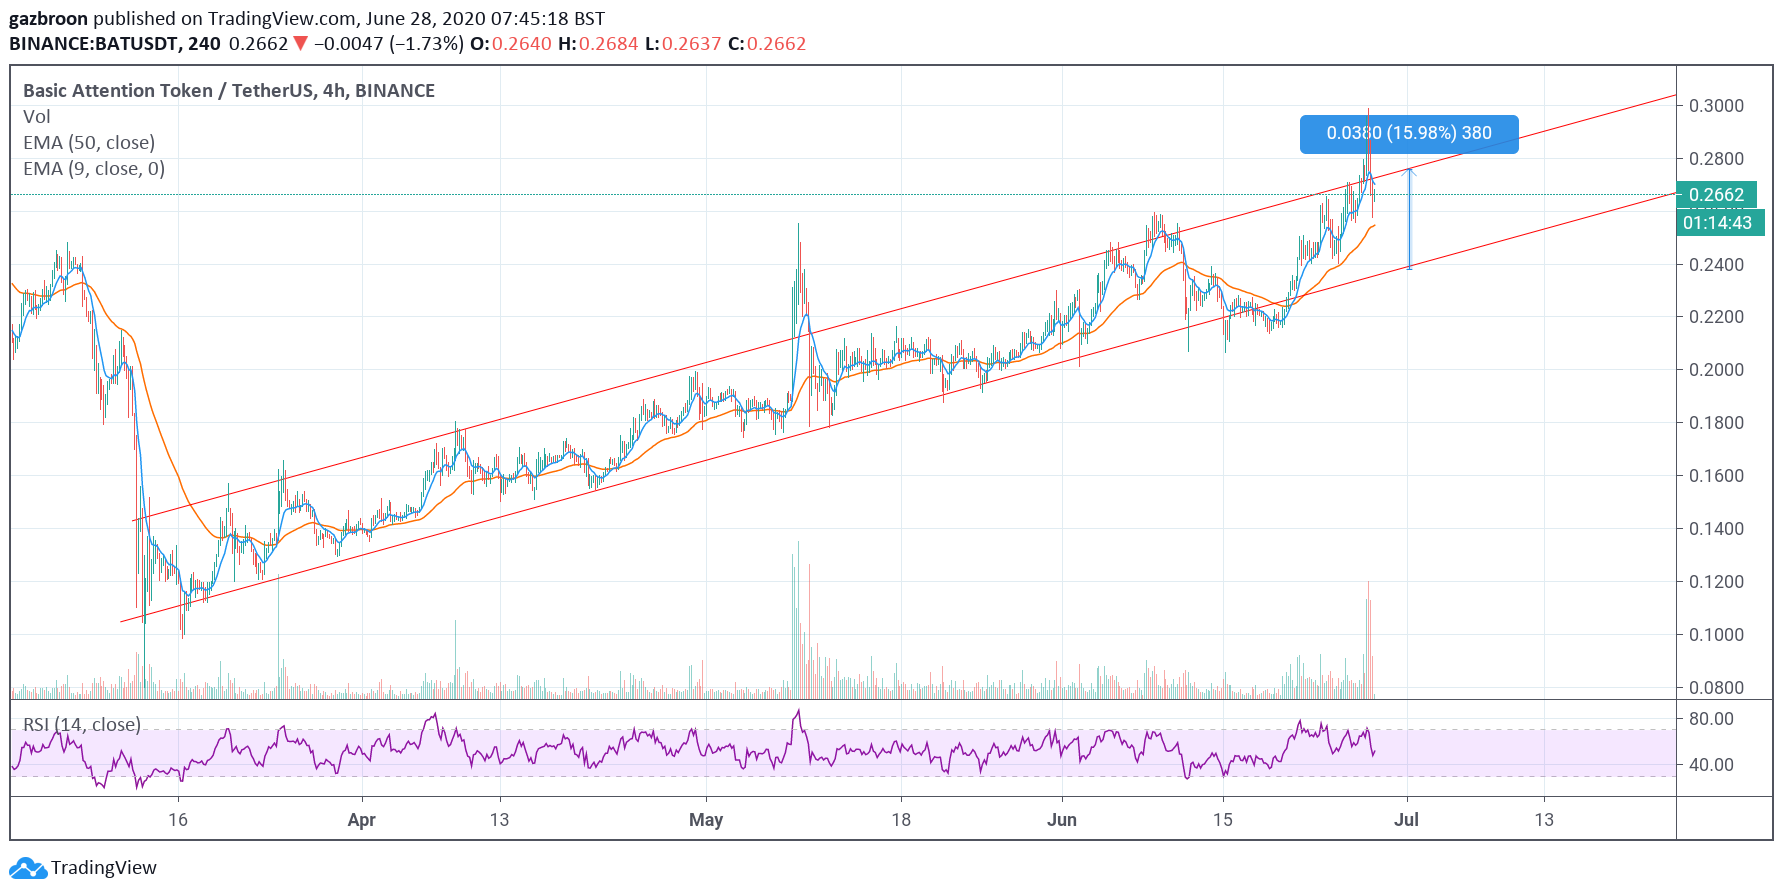The image size is (1783, 895).
Task: Click the EMA (50, close) indicator label
Action: (x=89, y=142)
